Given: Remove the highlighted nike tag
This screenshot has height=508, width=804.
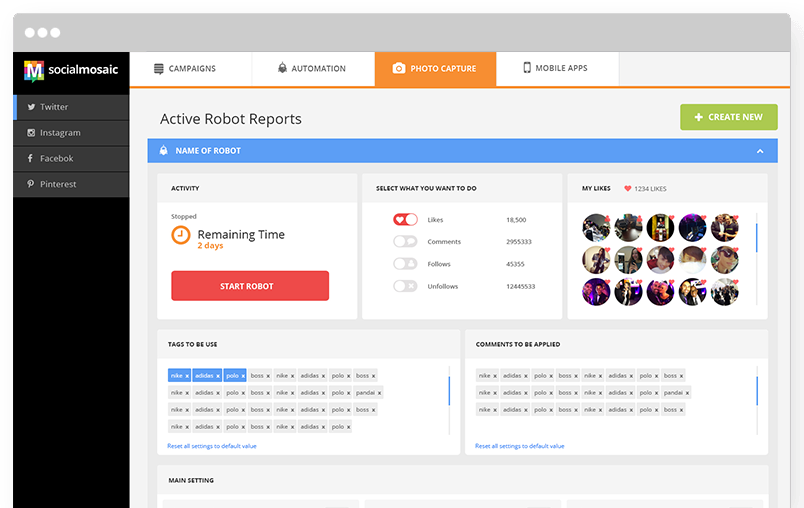Looking at the screenshot, I should pos(187,376).
